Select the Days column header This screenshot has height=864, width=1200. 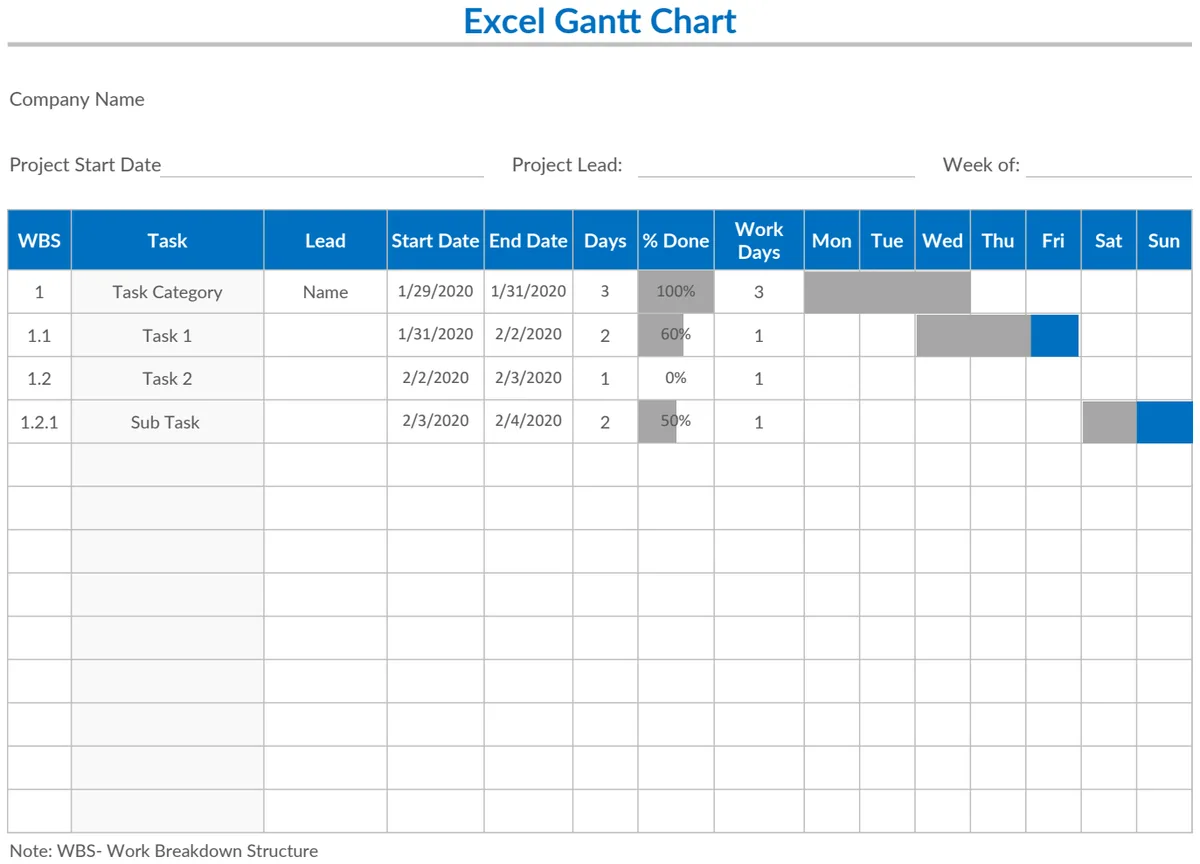click(605, 240)
